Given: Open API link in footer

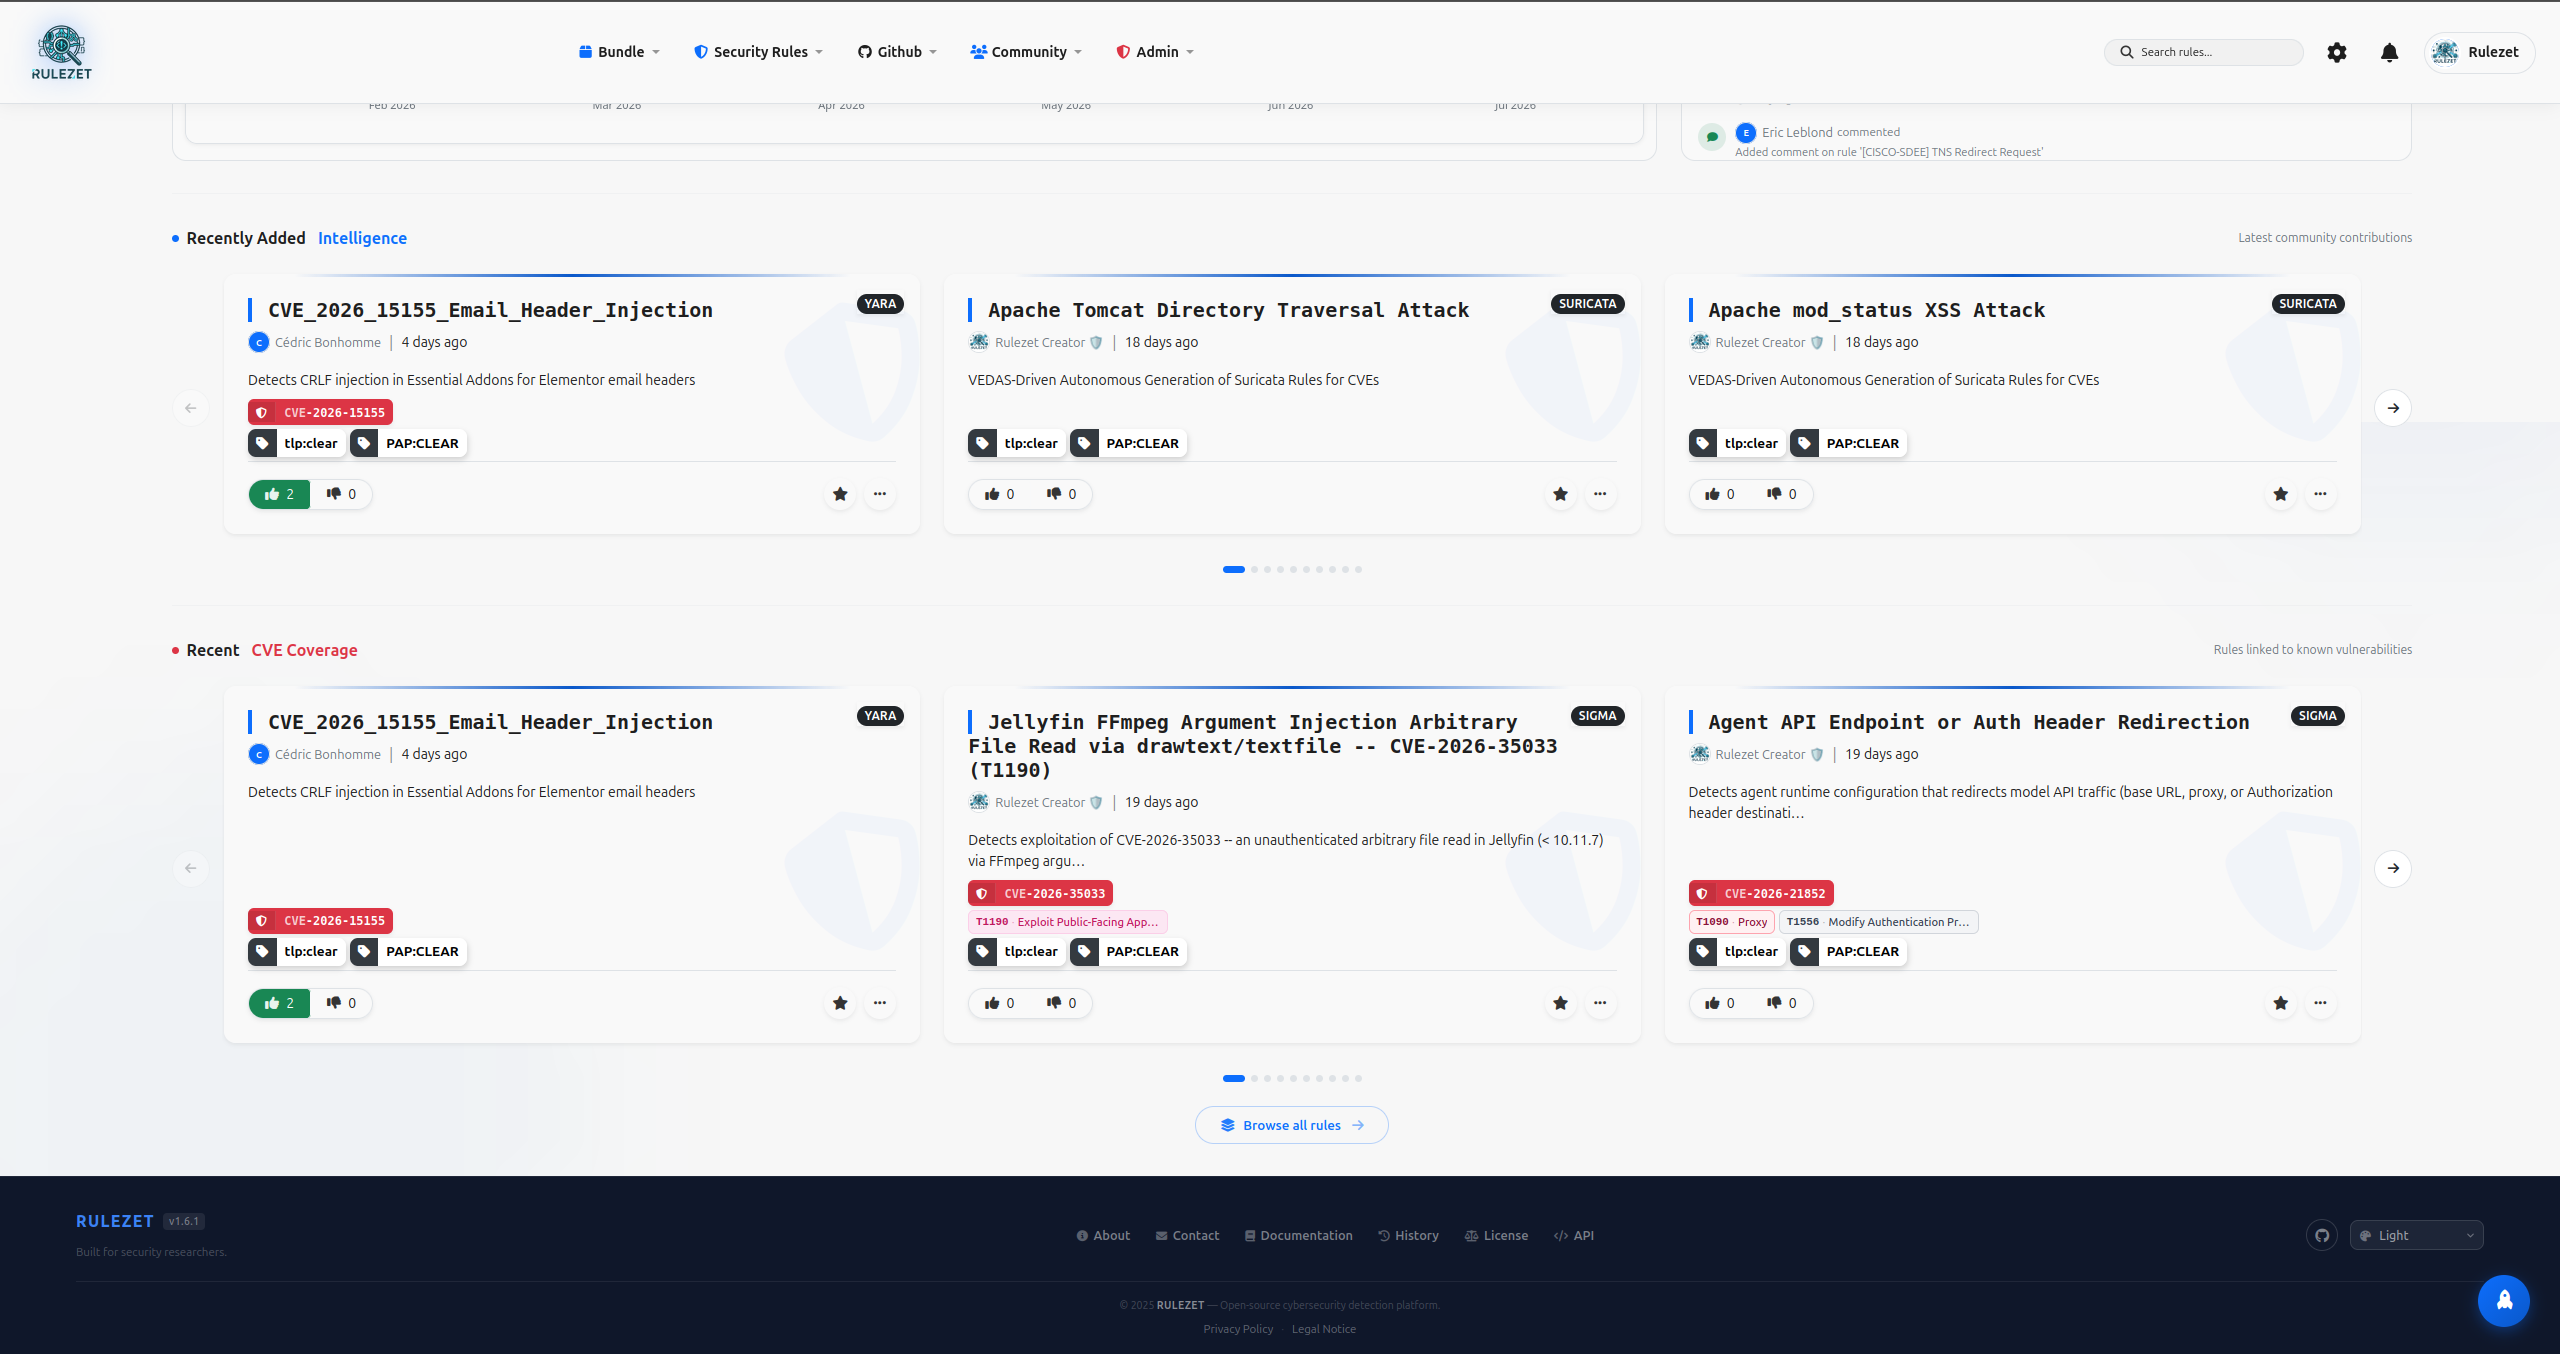Looking at the screenshot, I should coord(1574,1236).
